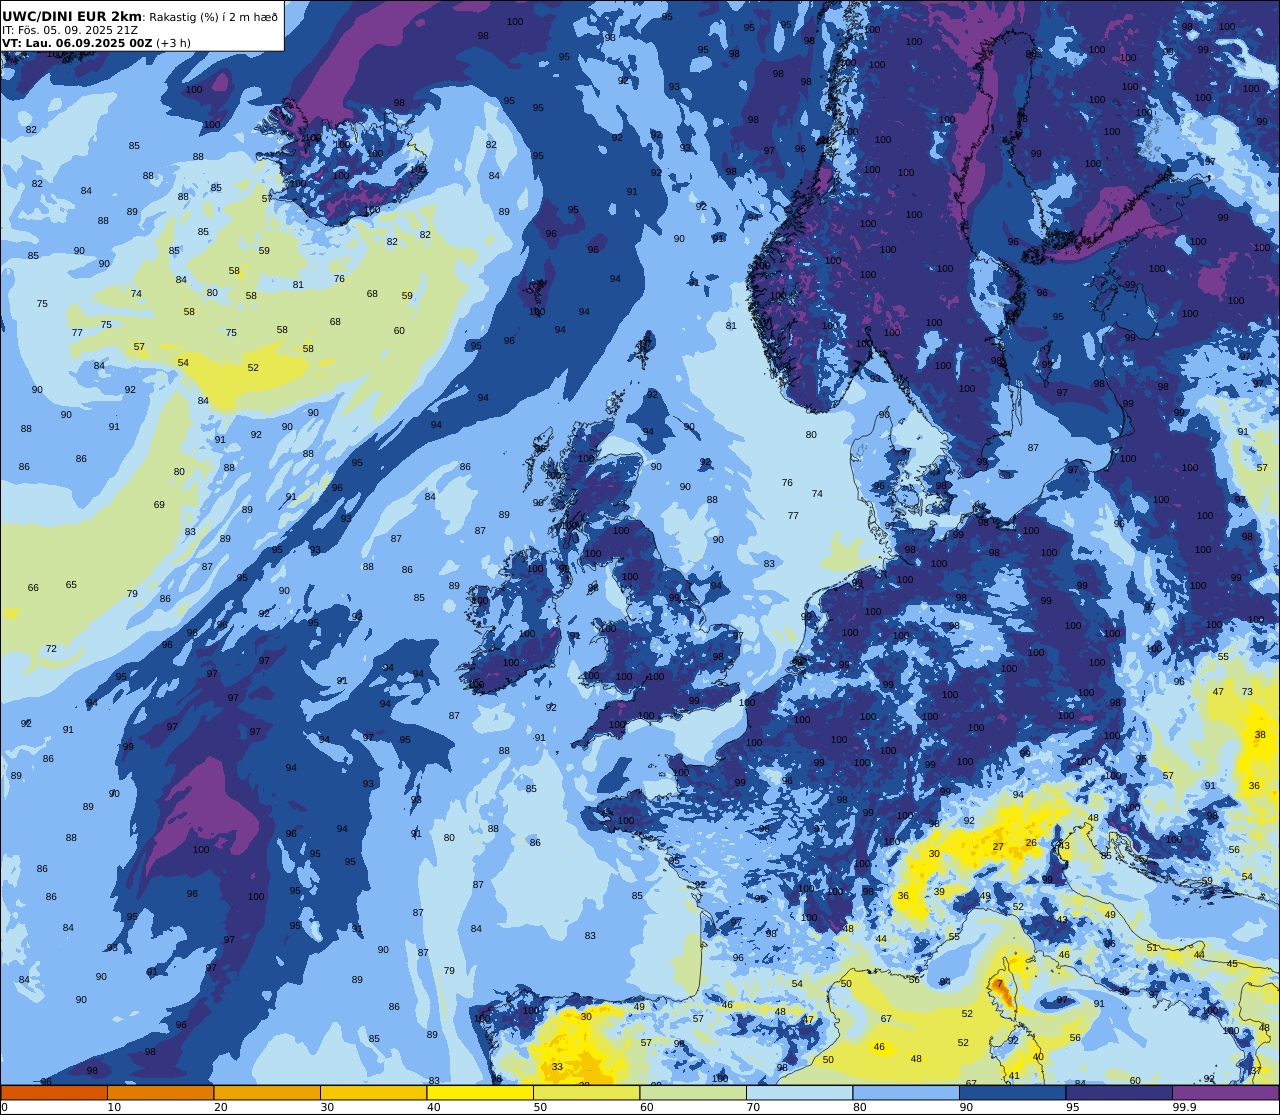Click the light blue 70–80 legend swatch
This screenshot has width=1280, height=1115.
click(x=799, y=1092)
